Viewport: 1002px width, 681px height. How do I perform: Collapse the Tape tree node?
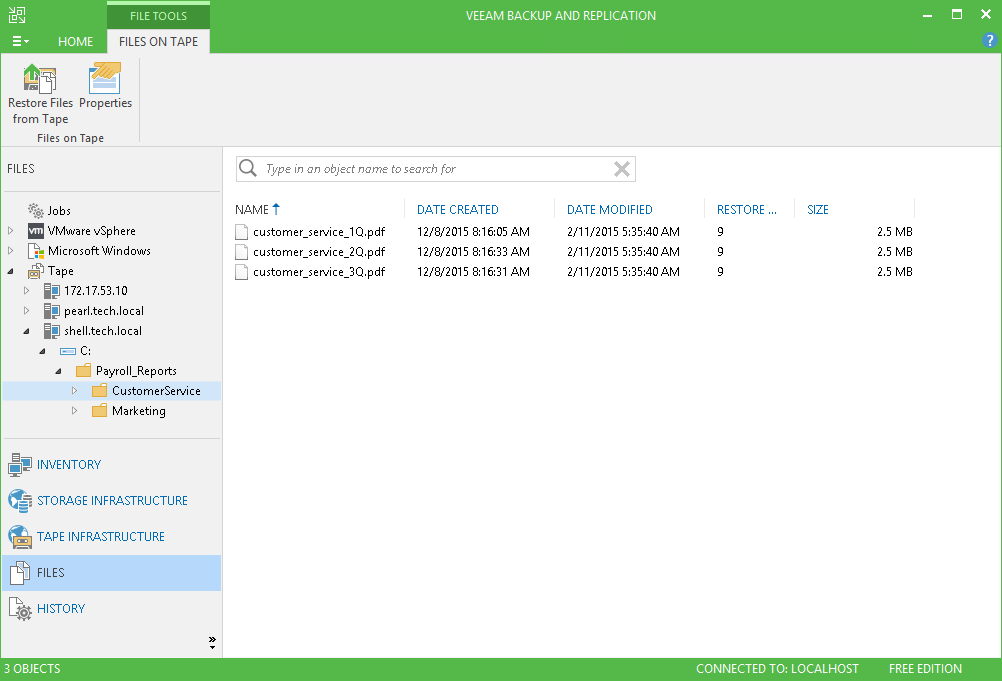[x=11, y=272]
